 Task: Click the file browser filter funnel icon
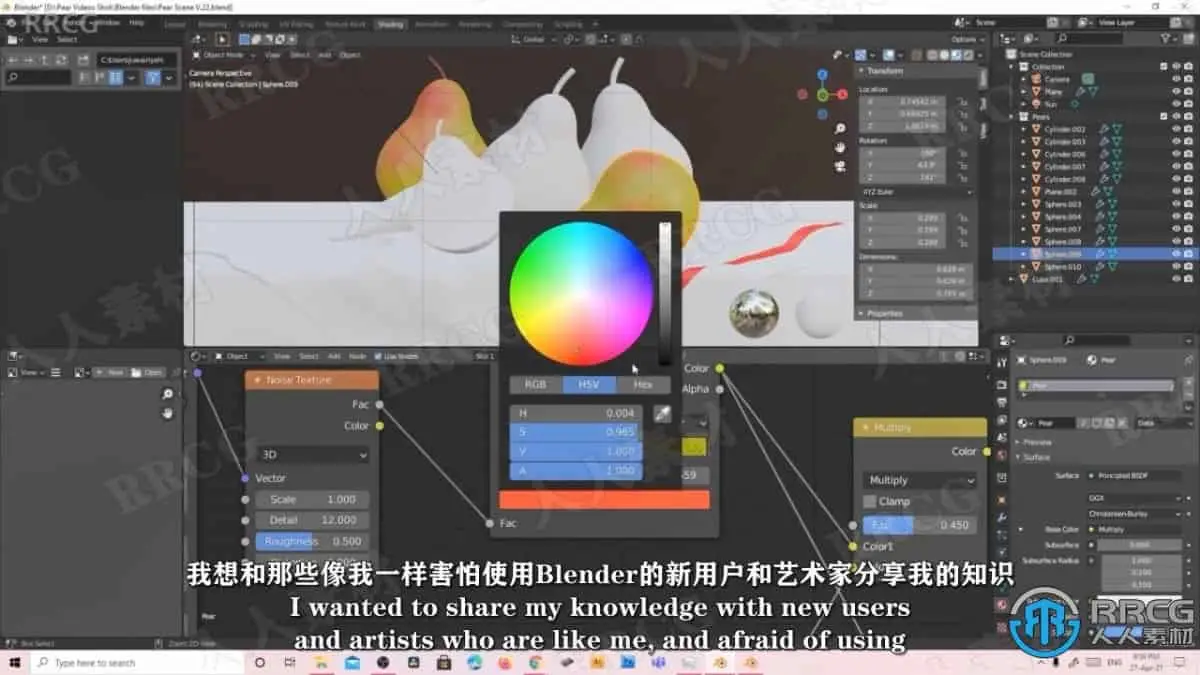click(x=152, y=78)
